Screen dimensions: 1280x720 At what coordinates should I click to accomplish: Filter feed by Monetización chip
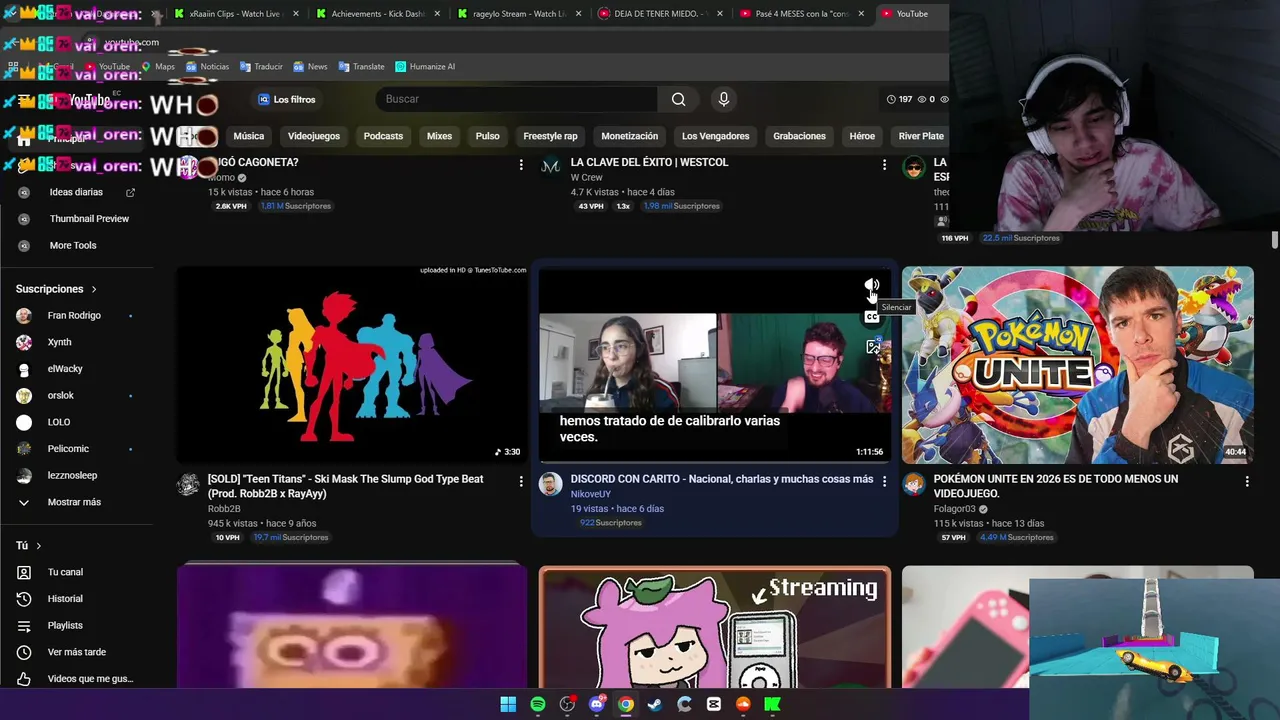[x=630, y=136]
